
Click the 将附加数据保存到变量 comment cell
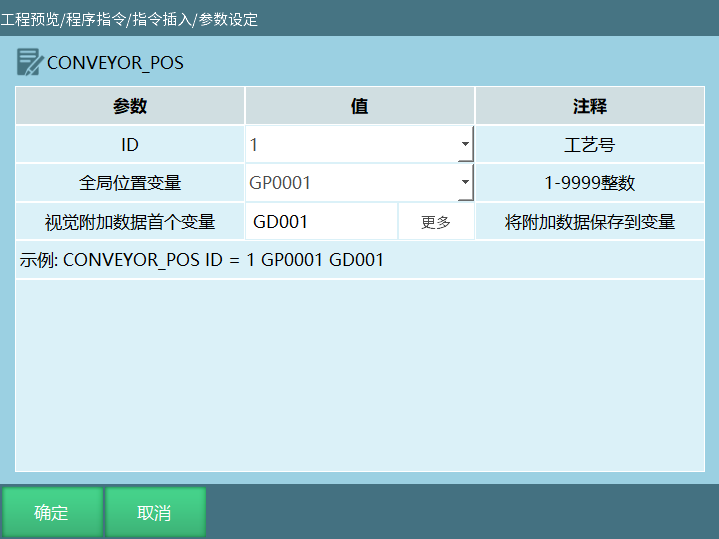[x=589, y=222]
